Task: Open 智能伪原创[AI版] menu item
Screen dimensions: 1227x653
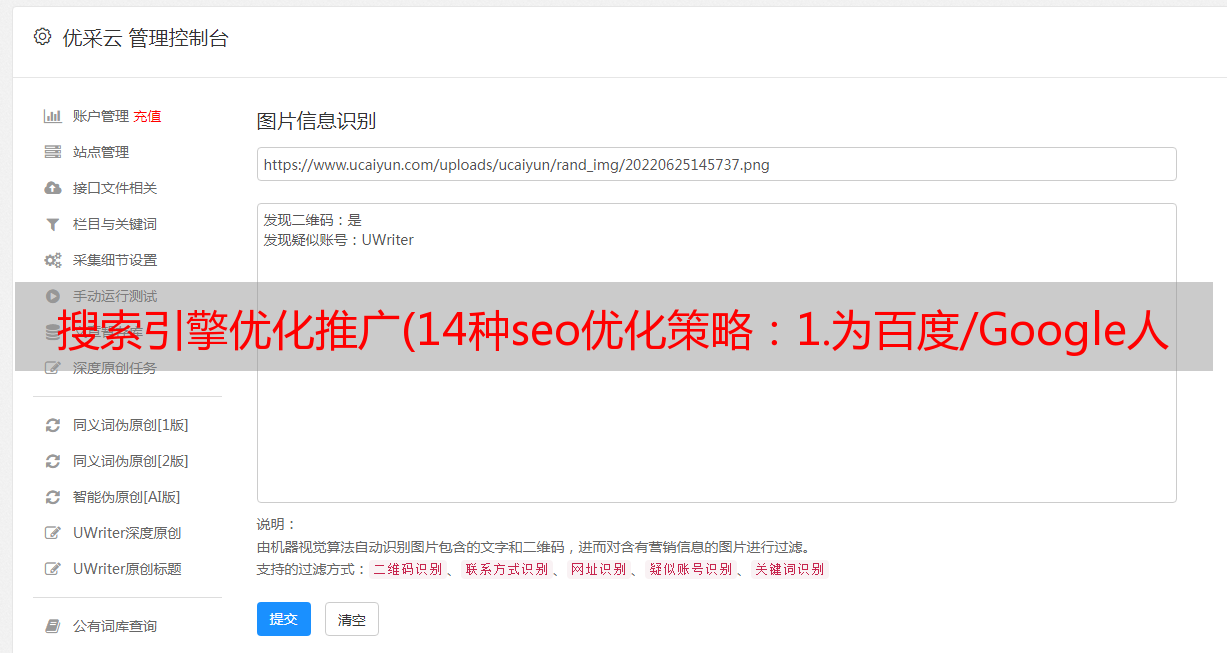Action: pos(126,497)
